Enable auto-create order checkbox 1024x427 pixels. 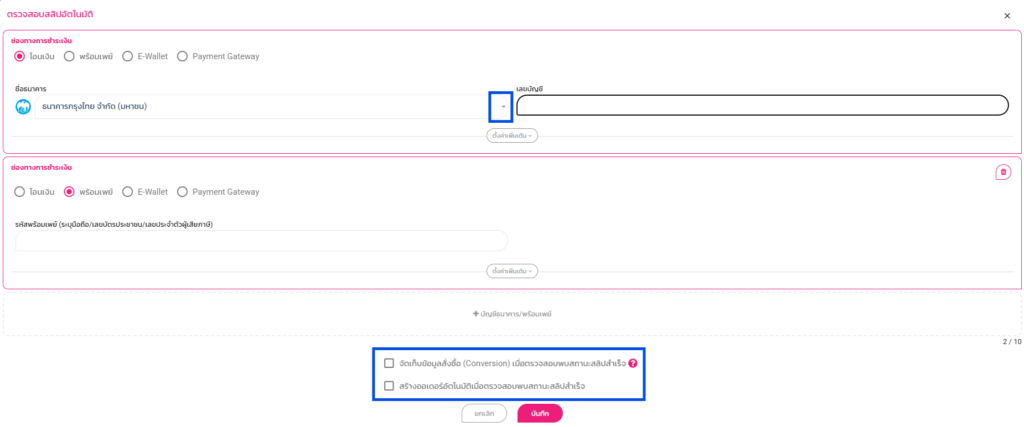pos(389,385)
